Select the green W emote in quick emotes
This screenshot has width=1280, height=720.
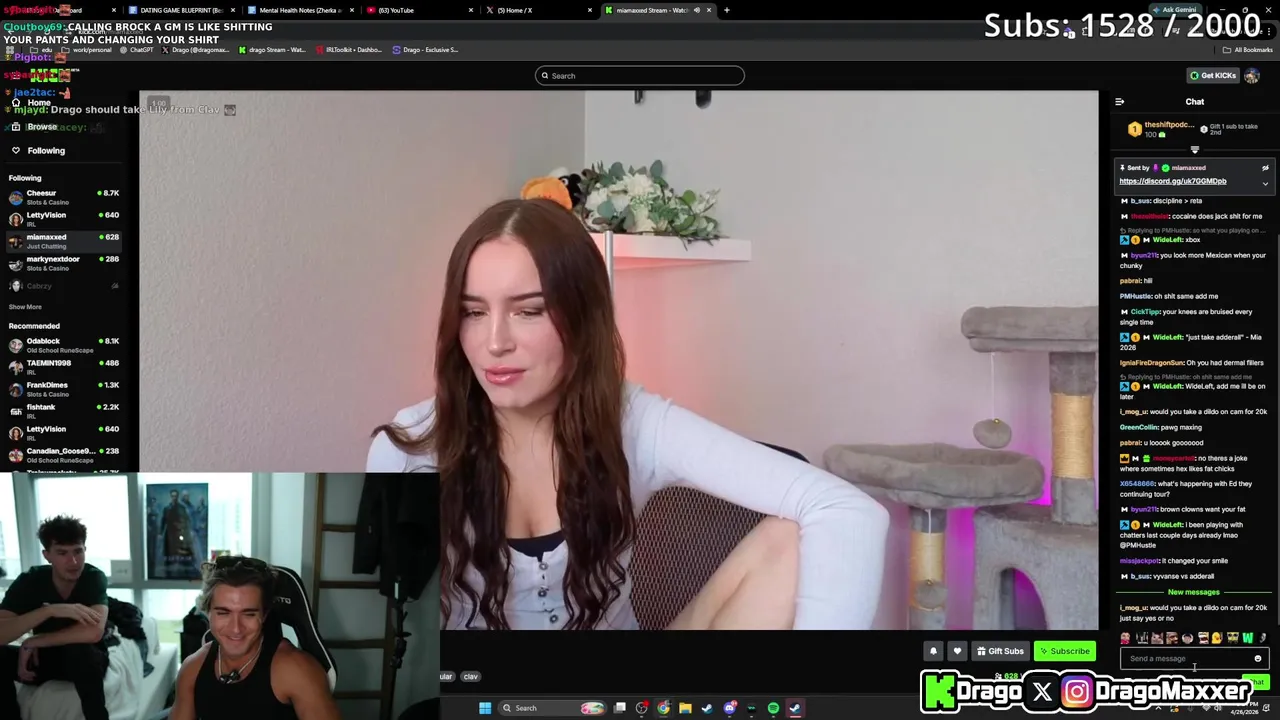pos(1247,638)
